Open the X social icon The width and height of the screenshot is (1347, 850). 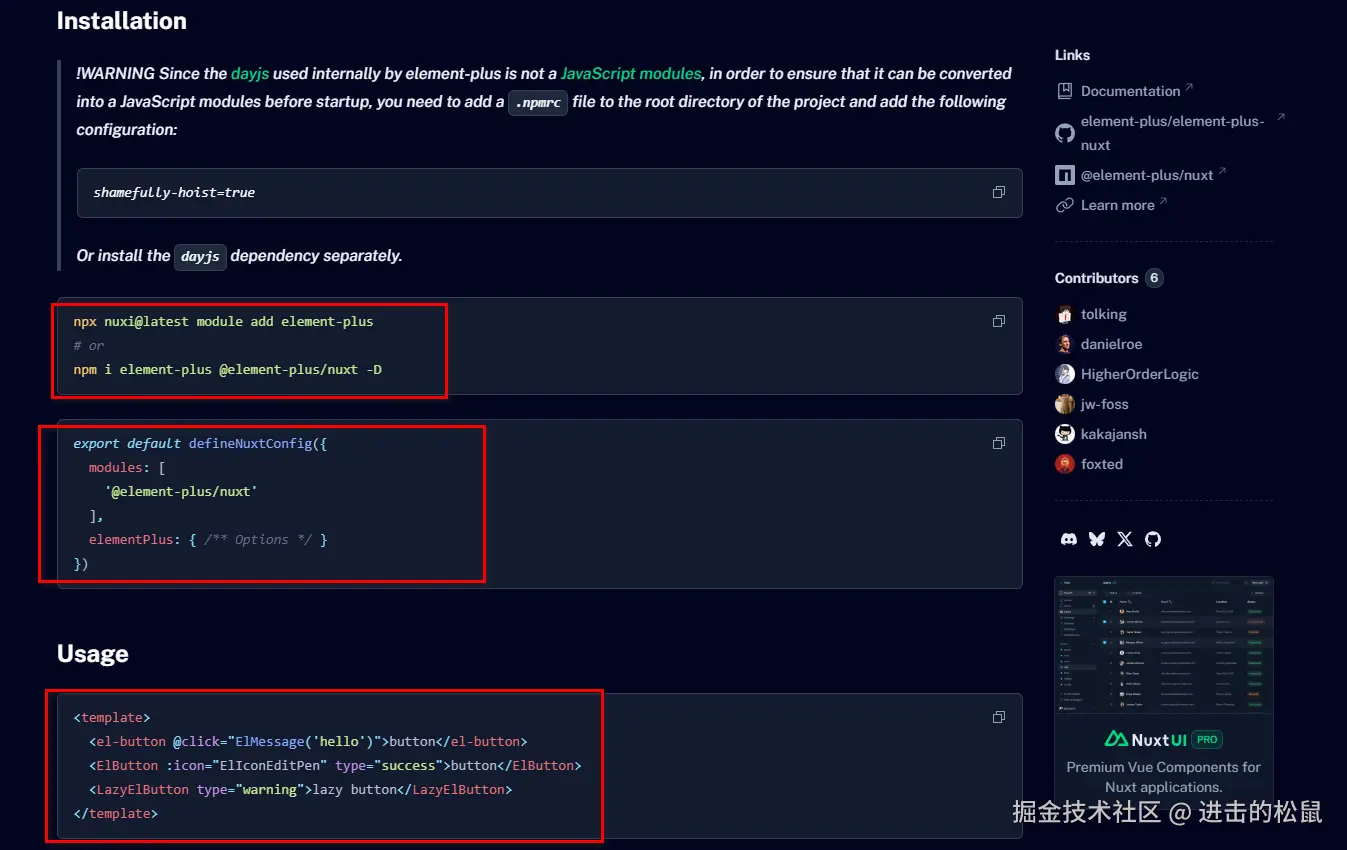click(1125, 539)
